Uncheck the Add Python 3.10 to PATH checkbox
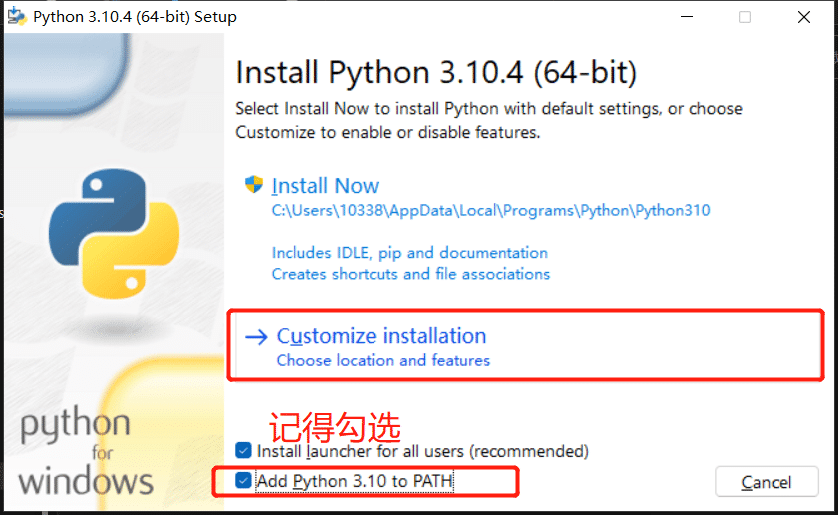Viewport: 838px width, 515px height. click(243, 481)
